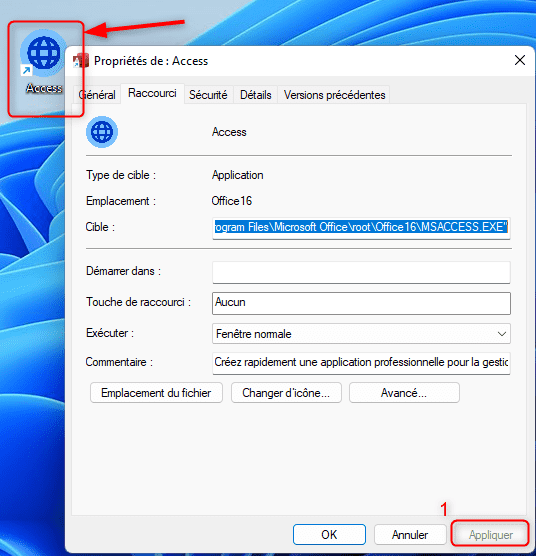Image resolution: width=536 pixels, height=556 pixels.
Task: Switch to the Sécurité tab
Action: point(208,95)
